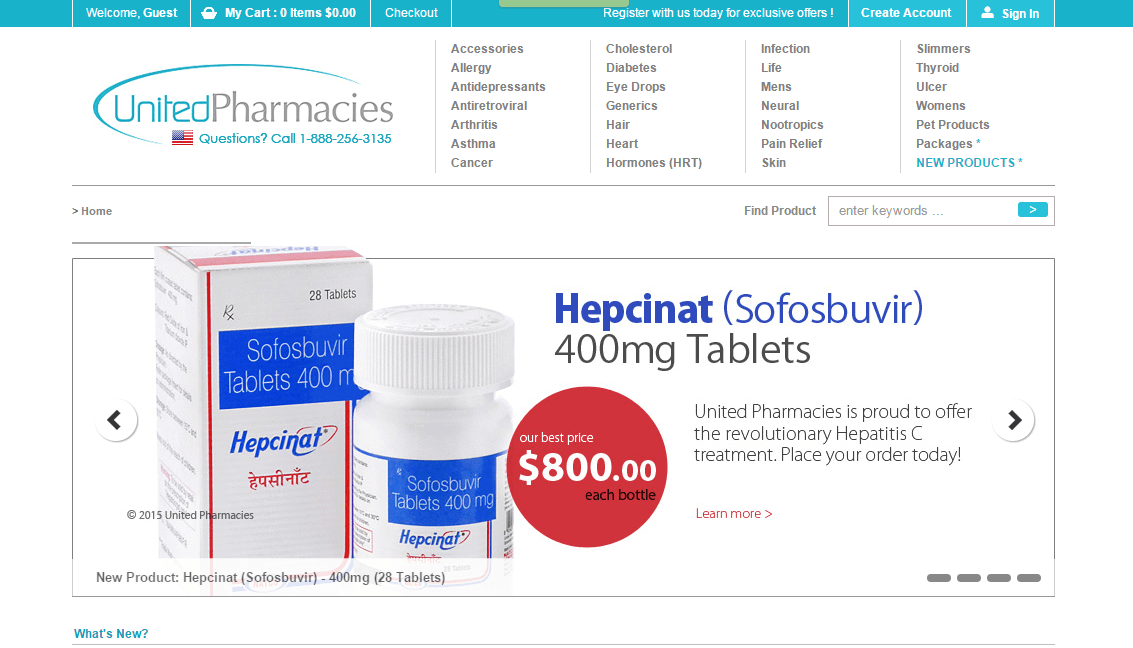
Task: Go to Checkout
Action: click(411, 13)
